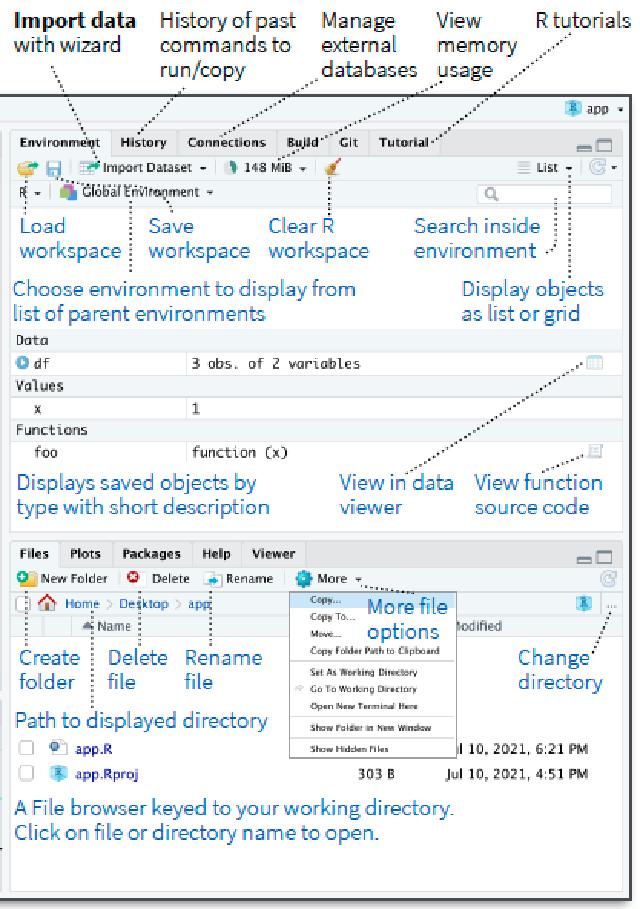Image resolution: width=640 pixels, height=909 pixels.
Task: Click the red Delete icon
Action: 133,577
